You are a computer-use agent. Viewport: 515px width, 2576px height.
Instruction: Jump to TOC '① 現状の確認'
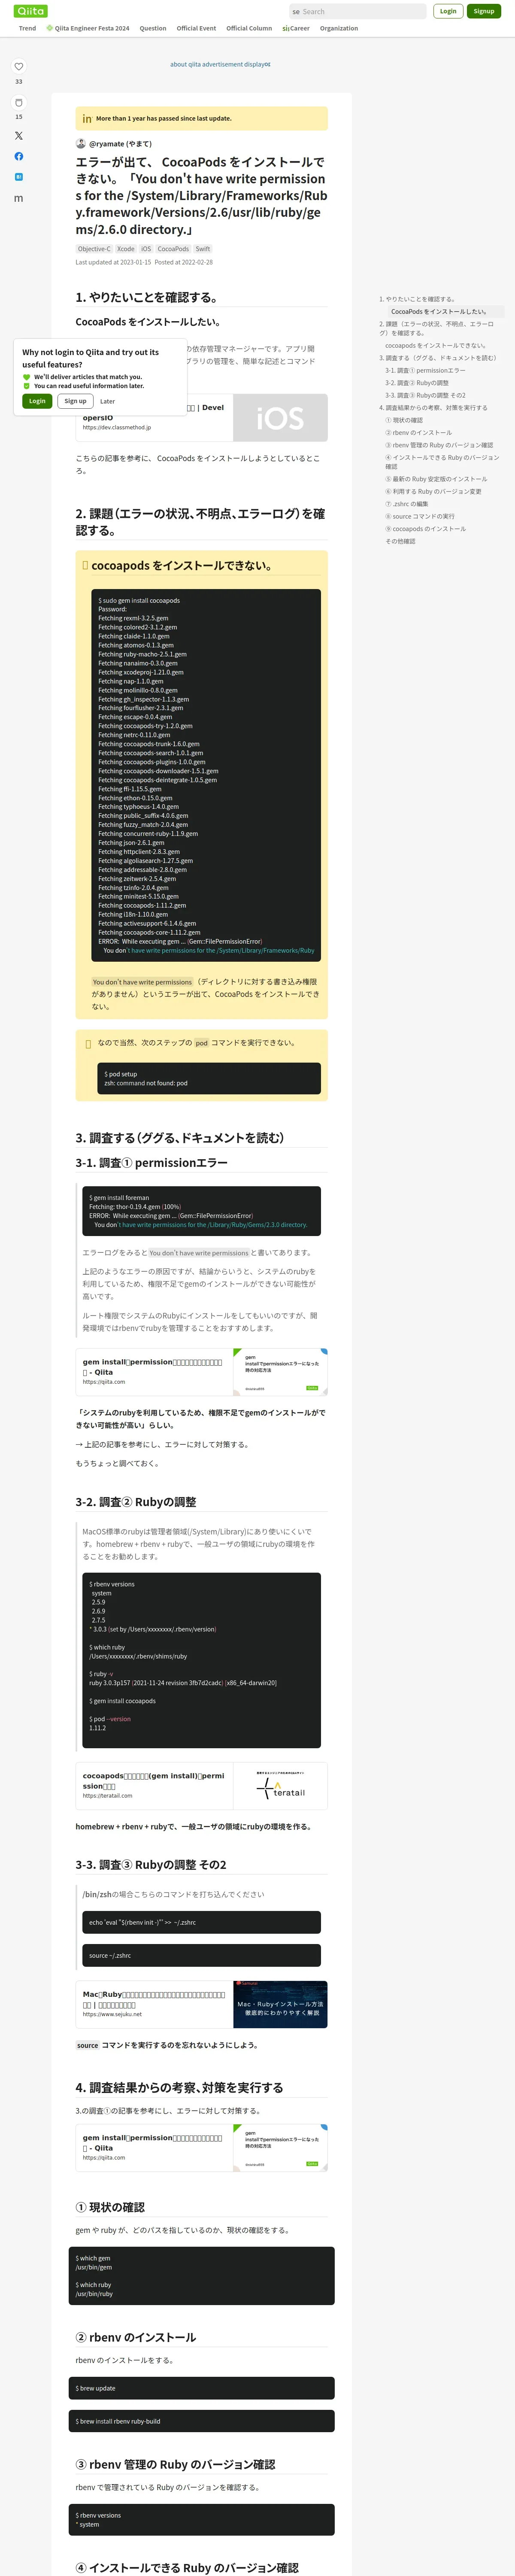404,420
